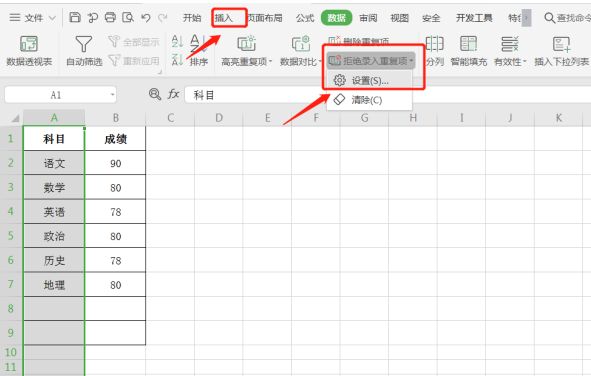The height and width of the screenshot is (376, 591).
Task: Click 删除重复项 remove duplicates
Action: (359, 41)
